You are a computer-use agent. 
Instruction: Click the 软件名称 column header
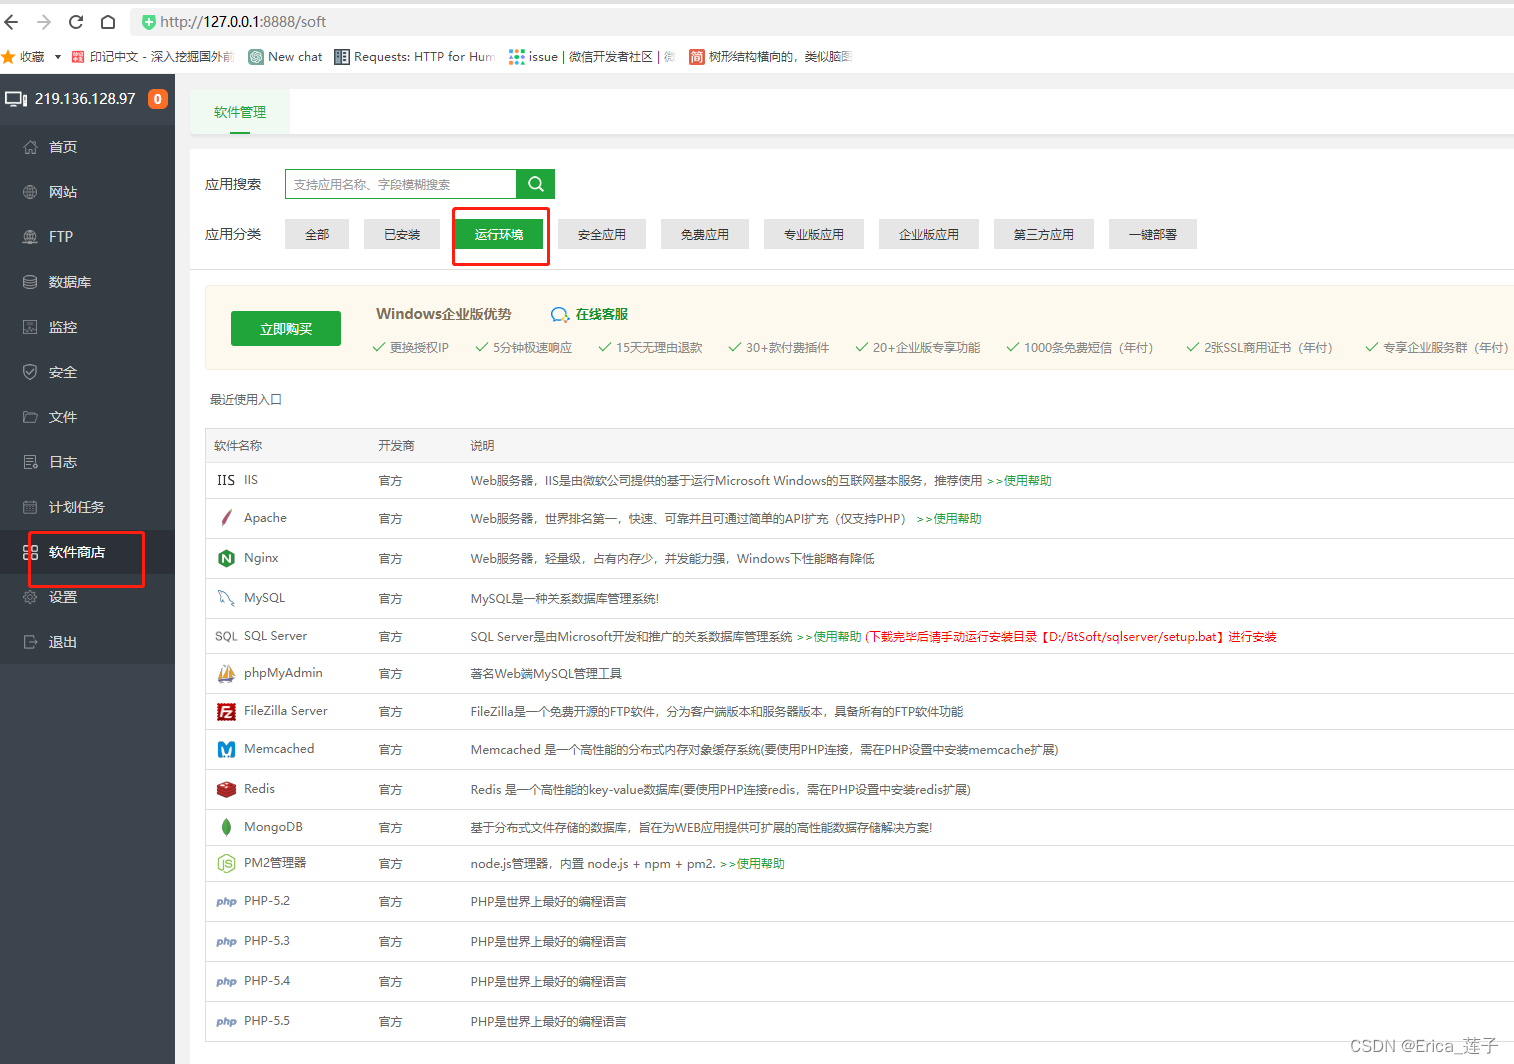point(238,446)
